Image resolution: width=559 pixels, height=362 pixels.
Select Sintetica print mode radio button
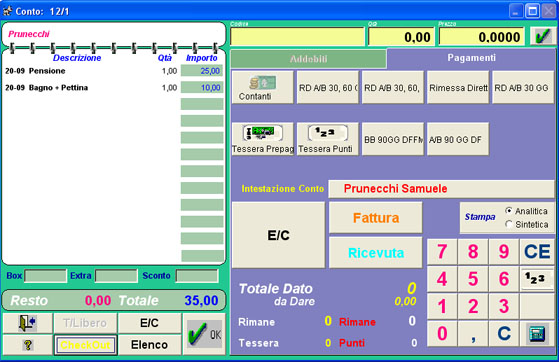(509, 224)
